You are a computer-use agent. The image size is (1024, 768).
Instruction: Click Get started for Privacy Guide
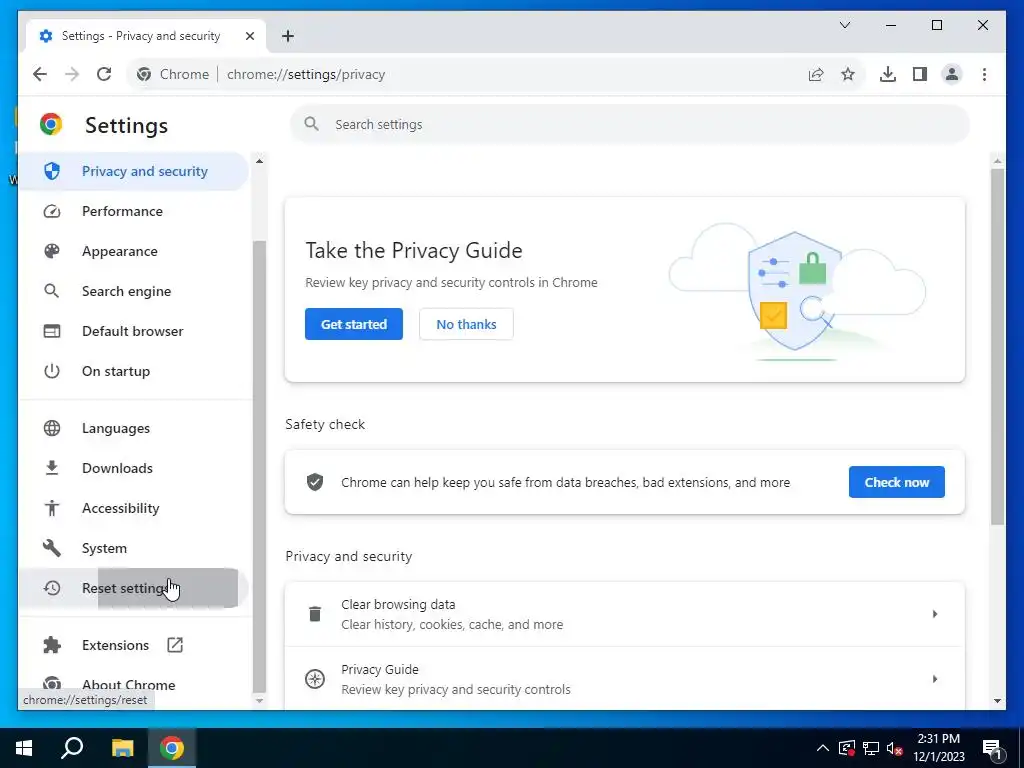[x=353, y=324]
